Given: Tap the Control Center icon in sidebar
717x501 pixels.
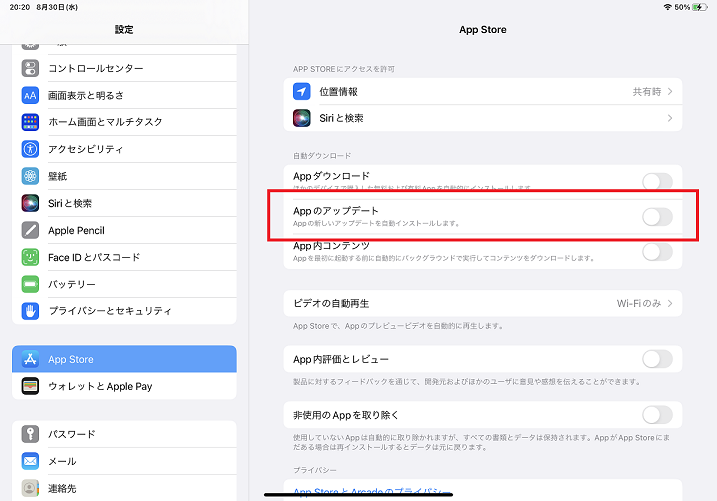Looking at the screenshot, I should (x=30, y=69).
